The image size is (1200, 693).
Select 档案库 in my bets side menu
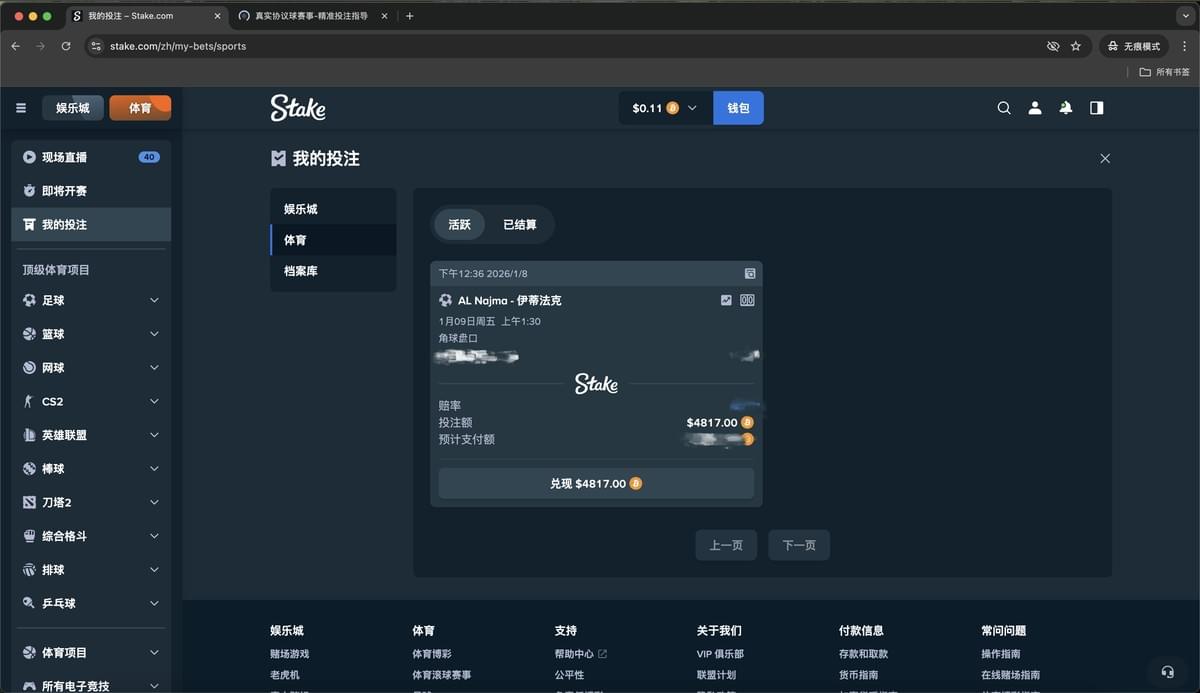click(x=333, y=271)
